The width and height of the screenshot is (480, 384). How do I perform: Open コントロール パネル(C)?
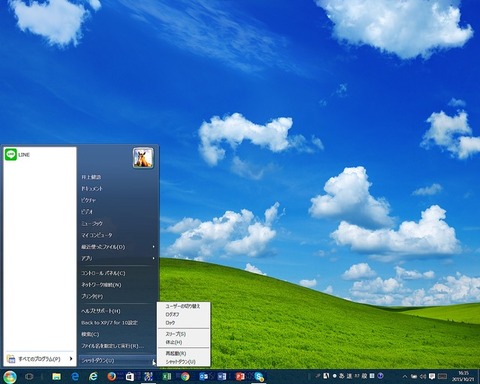(x=103, y=273)
